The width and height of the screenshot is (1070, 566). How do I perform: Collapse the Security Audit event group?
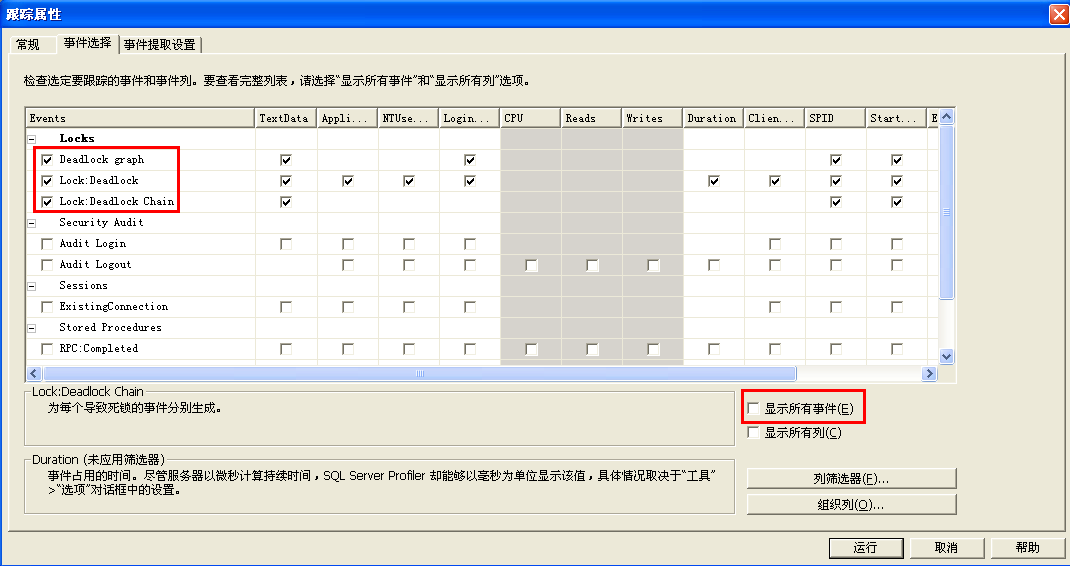31,223
